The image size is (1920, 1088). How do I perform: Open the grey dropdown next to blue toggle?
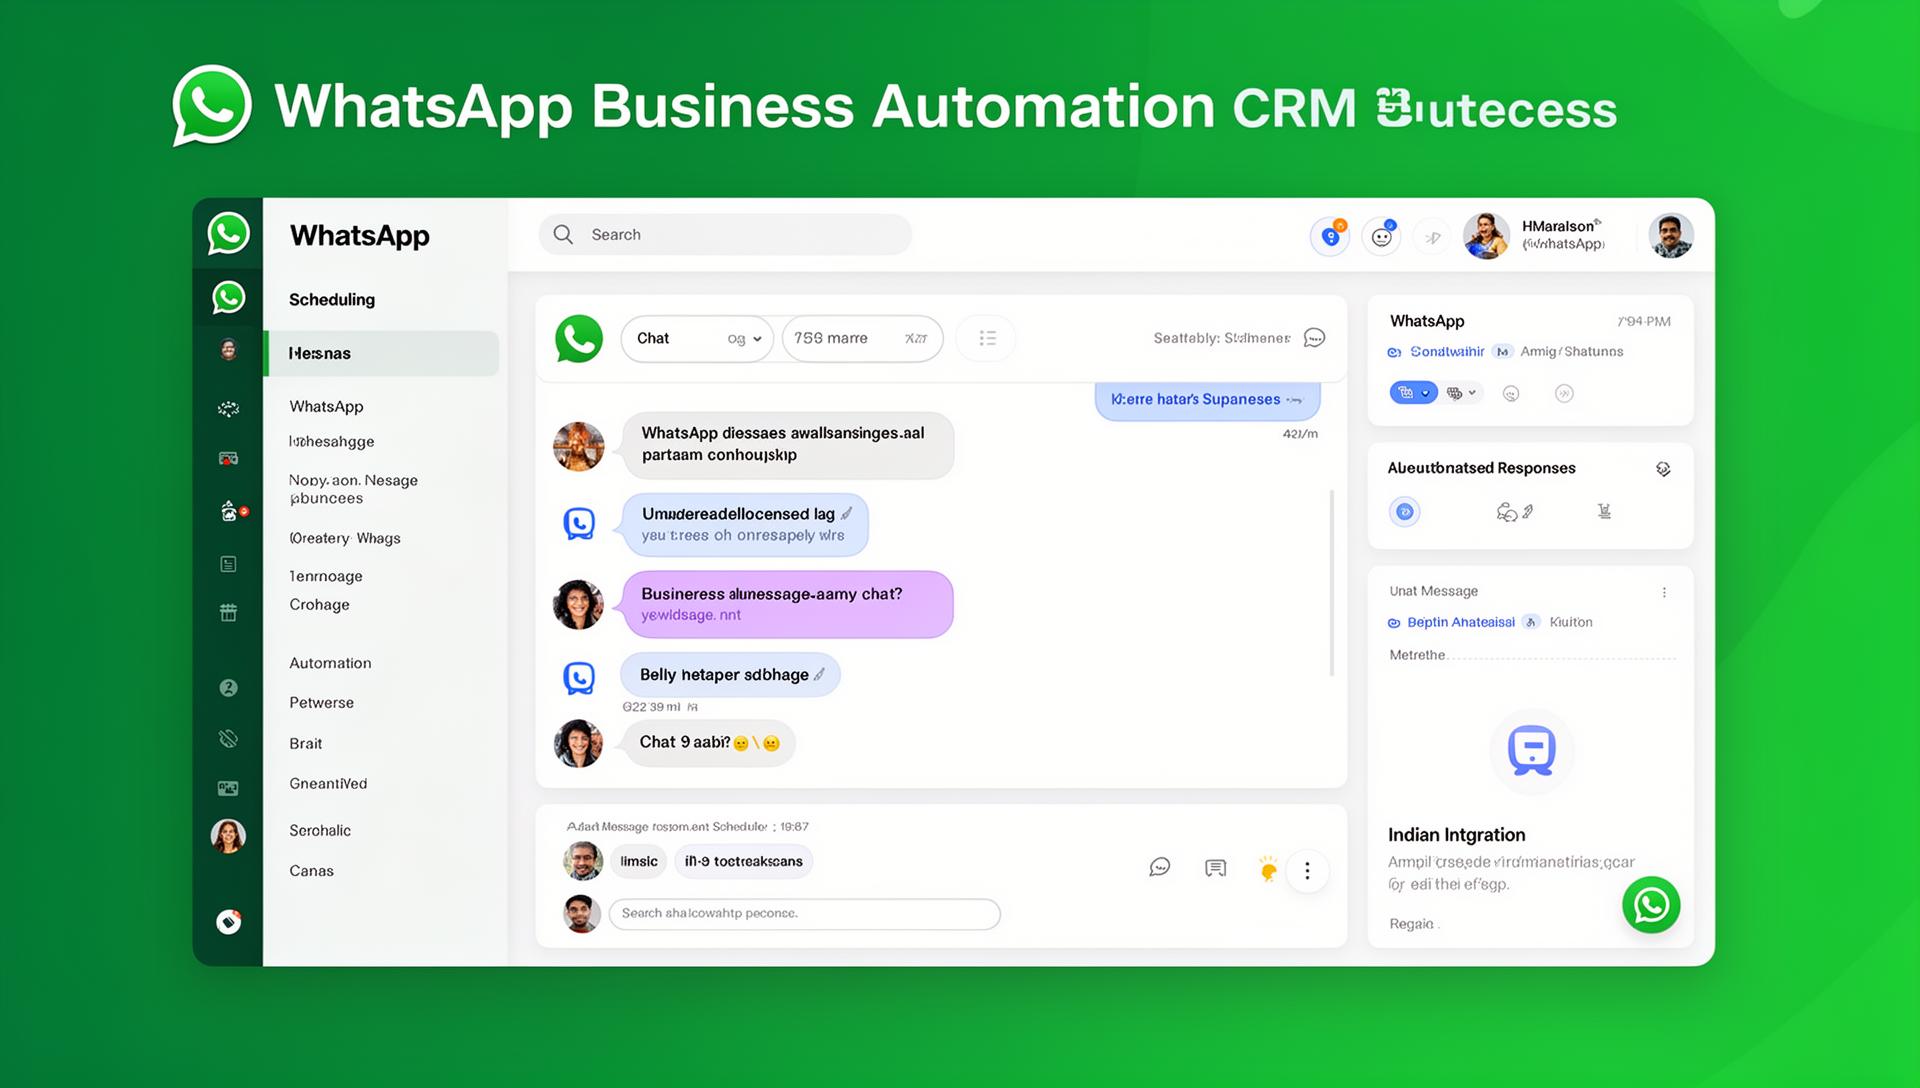coord(1462,393)
